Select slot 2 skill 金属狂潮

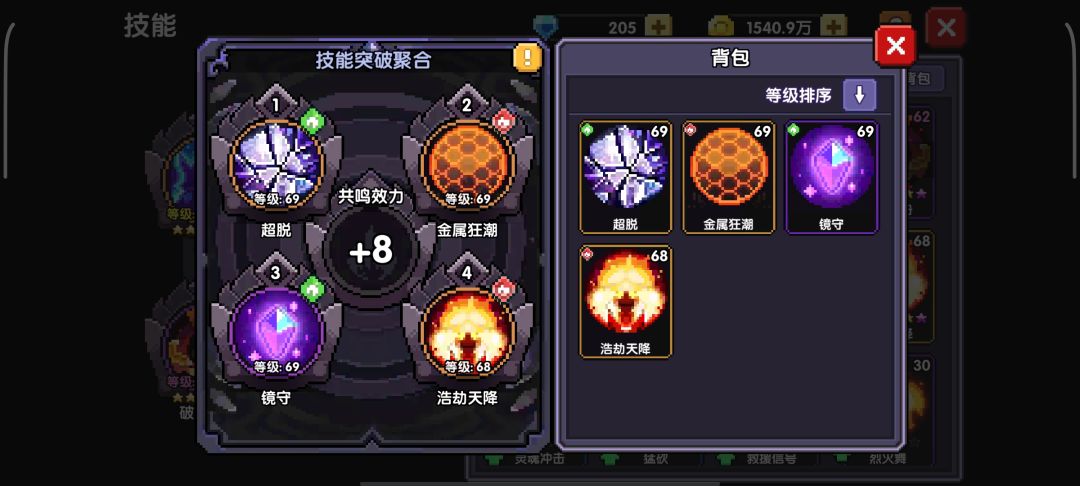[x=468, y=166]
